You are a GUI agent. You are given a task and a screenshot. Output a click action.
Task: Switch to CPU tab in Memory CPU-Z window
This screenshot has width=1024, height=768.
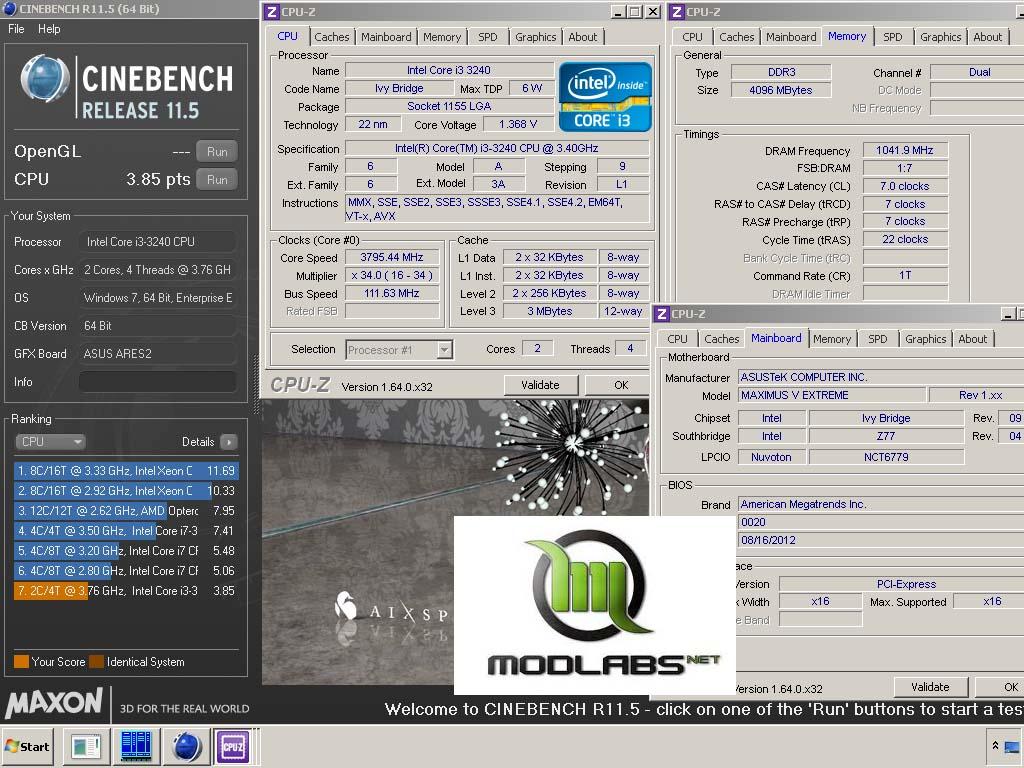(692, 37)
